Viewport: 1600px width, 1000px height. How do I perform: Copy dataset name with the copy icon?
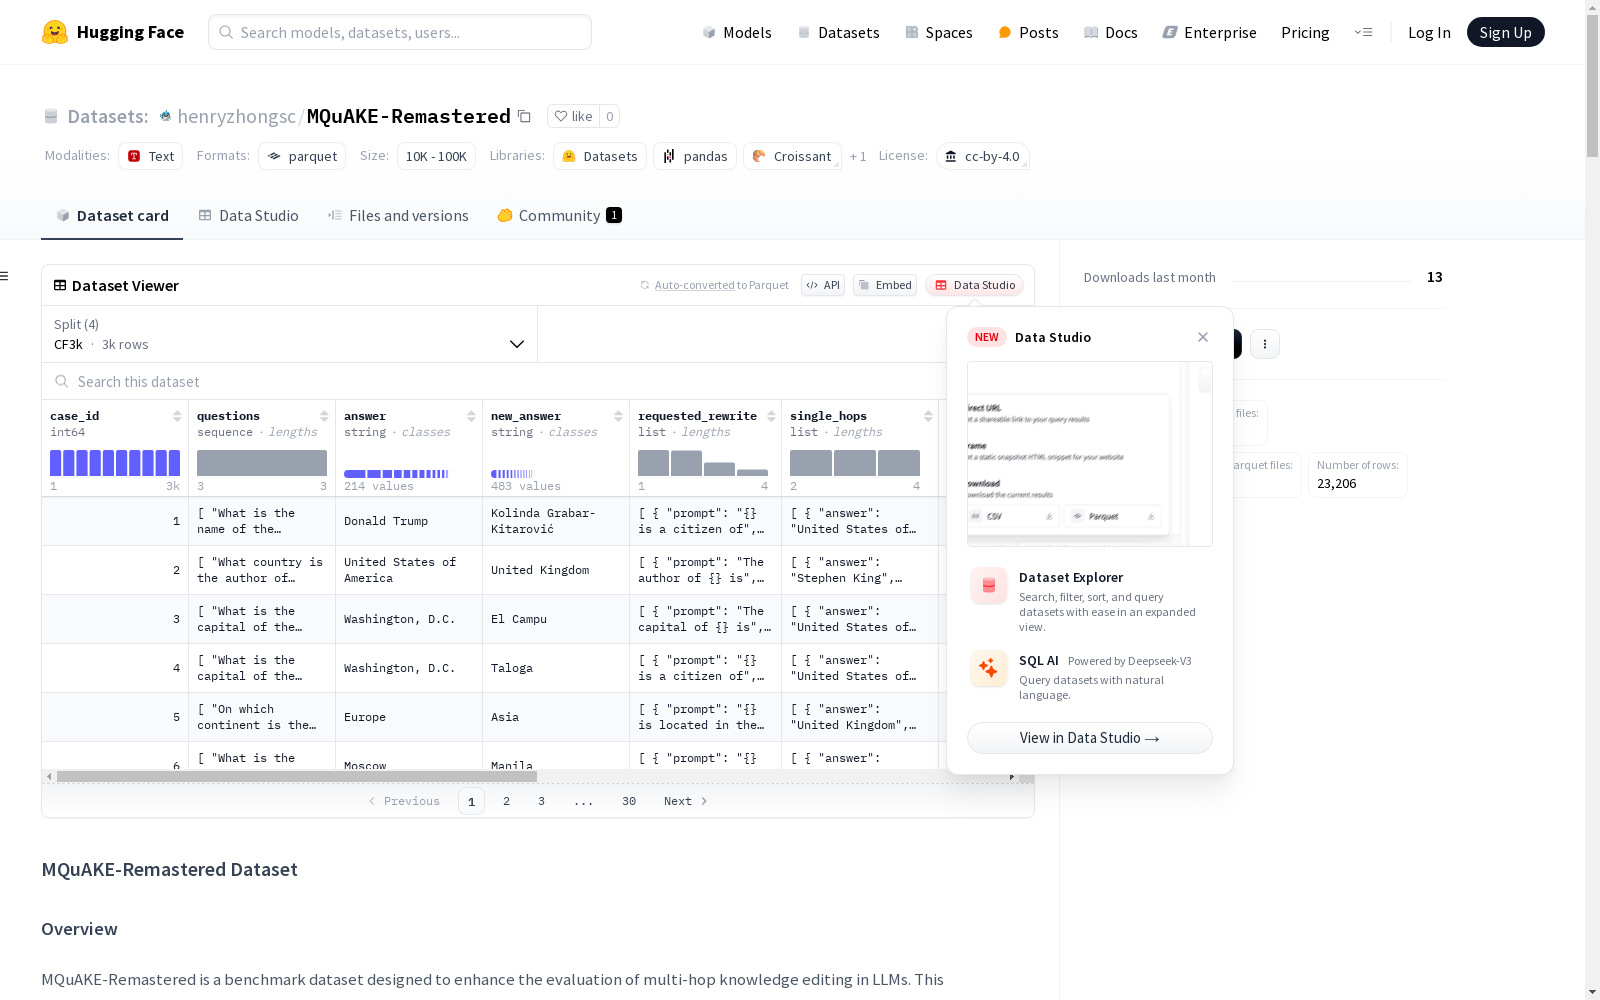click(x=524, y=116)
